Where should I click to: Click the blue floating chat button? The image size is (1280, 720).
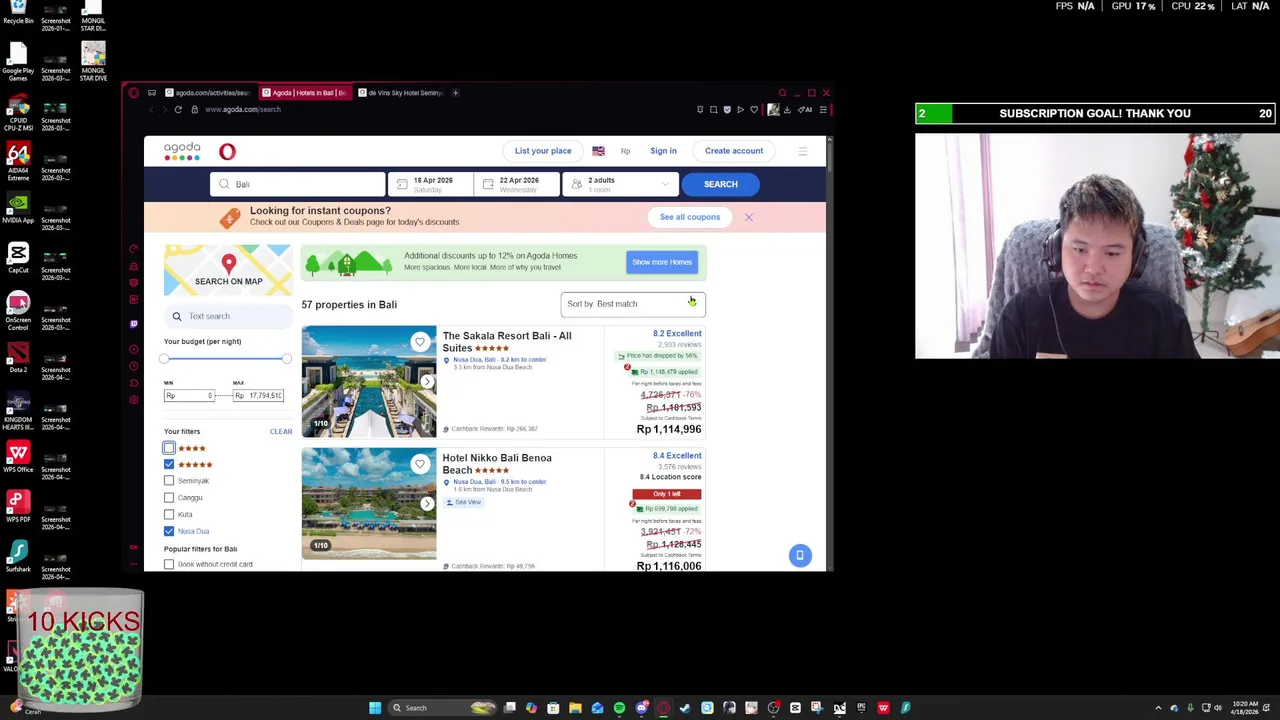point(800,555)
